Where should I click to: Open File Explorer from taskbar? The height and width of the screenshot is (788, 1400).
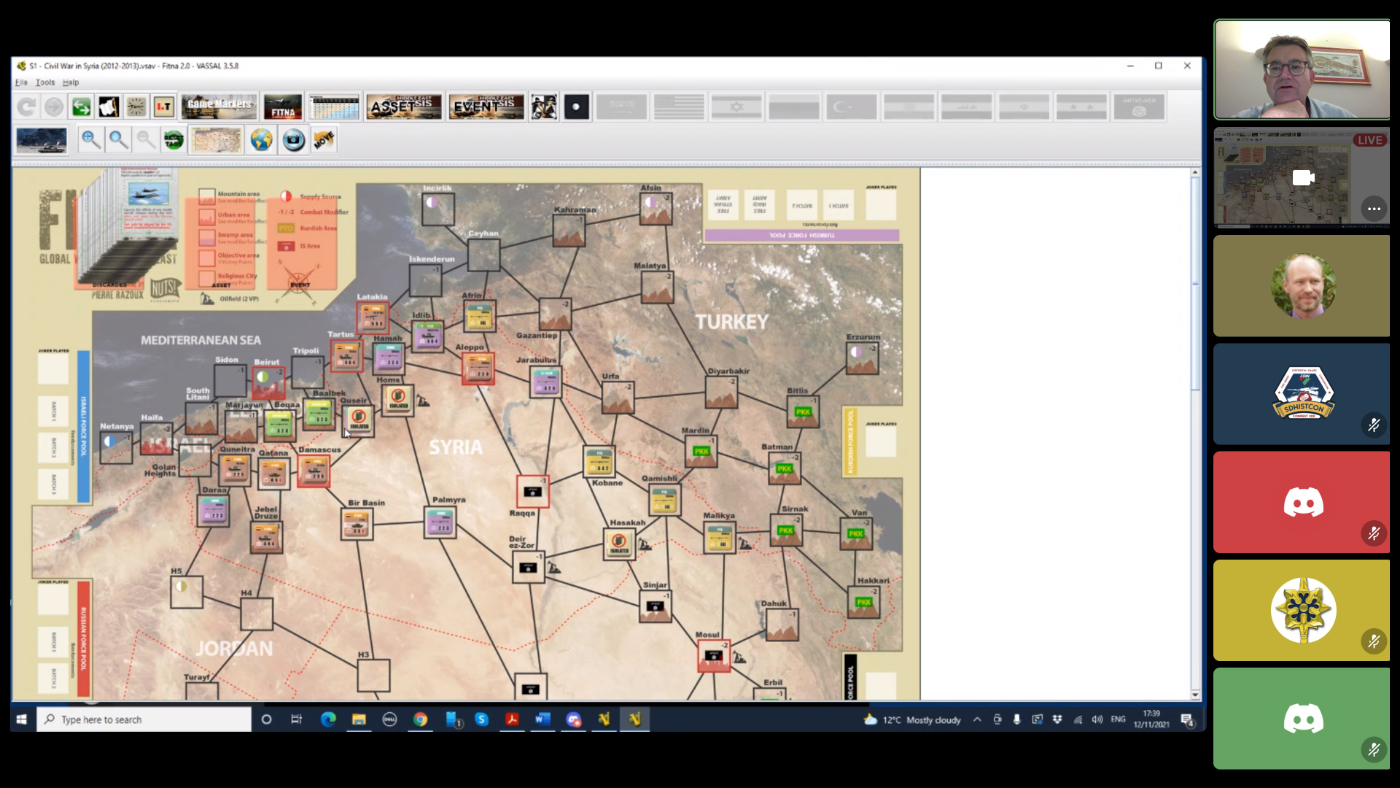point(358,719)
